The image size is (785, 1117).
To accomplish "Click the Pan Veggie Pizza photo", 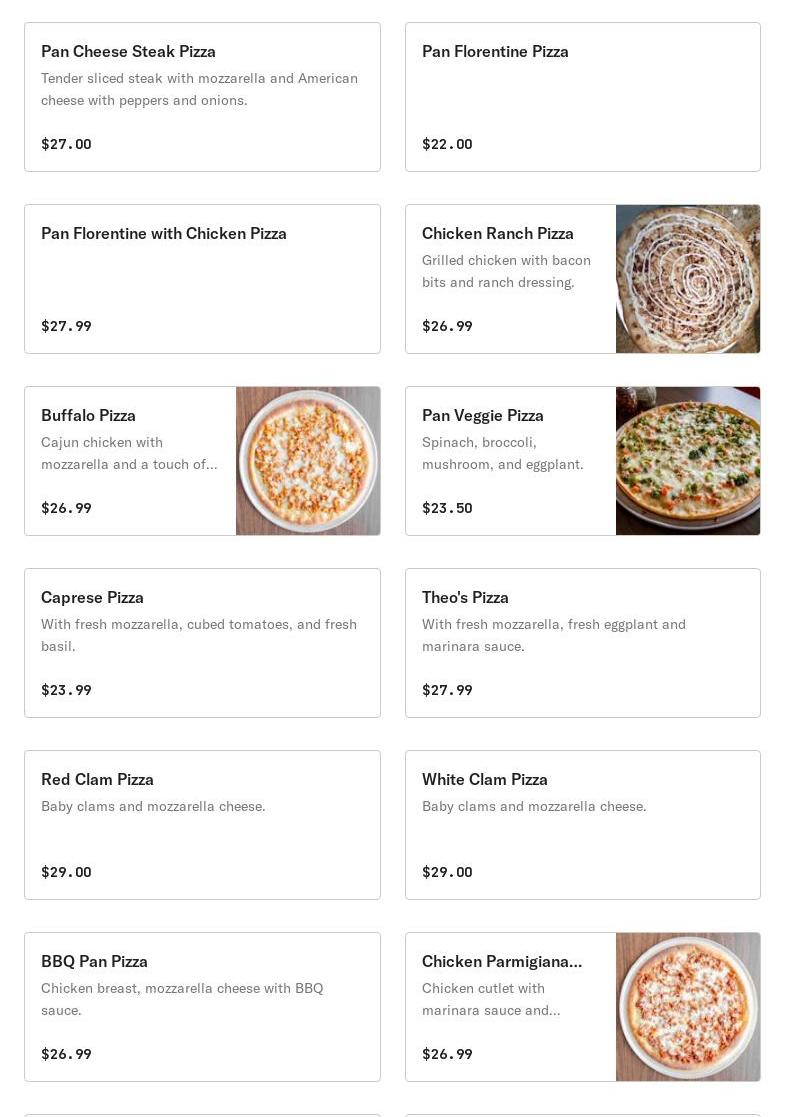I will pos(688,461).
